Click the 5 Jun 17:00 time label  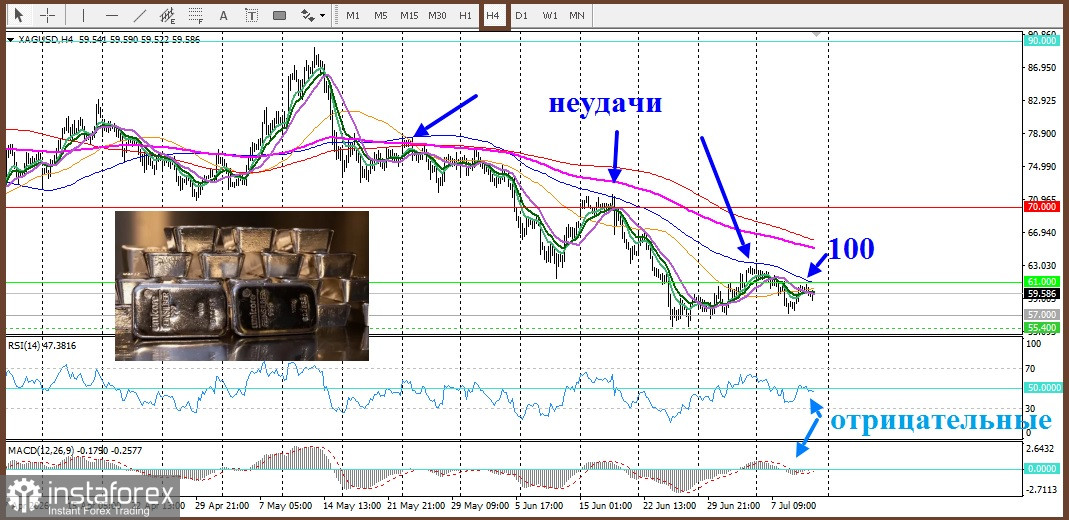[539, 506]
